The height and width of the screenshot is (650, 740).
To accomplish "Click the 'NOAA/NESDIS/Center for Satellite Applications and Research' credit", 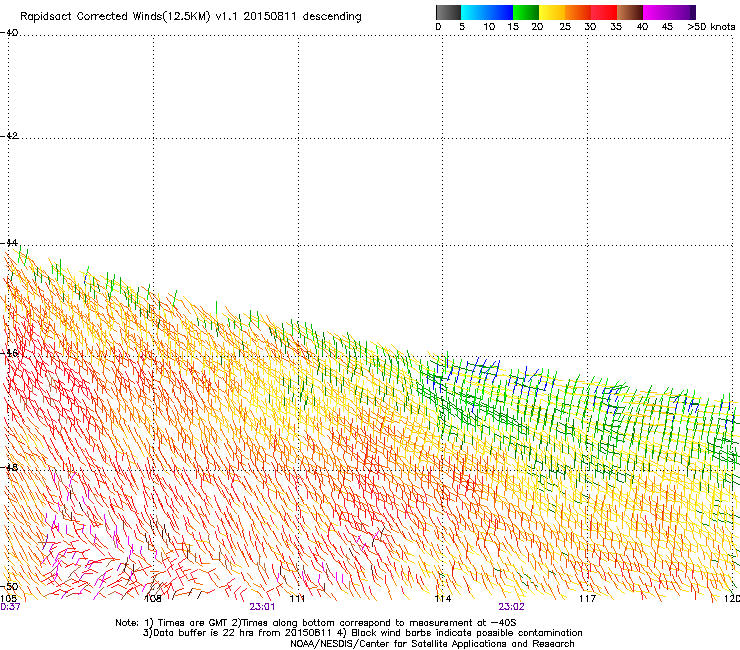I will point(432,644).
